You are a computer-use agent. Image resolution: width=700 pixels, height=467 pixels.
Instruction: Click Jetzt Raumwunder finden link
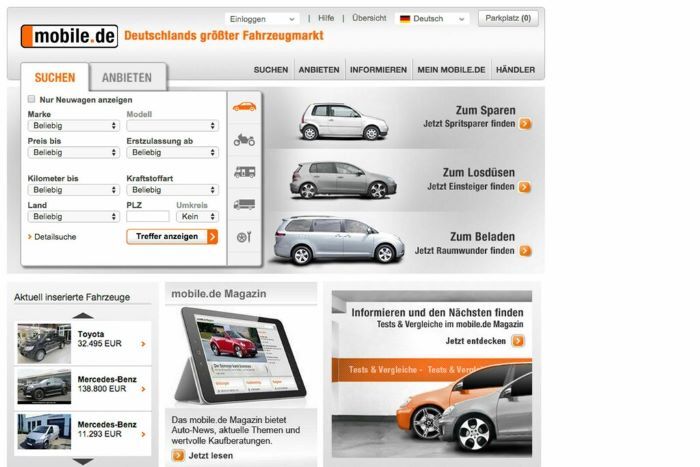(x=465, y=251)
